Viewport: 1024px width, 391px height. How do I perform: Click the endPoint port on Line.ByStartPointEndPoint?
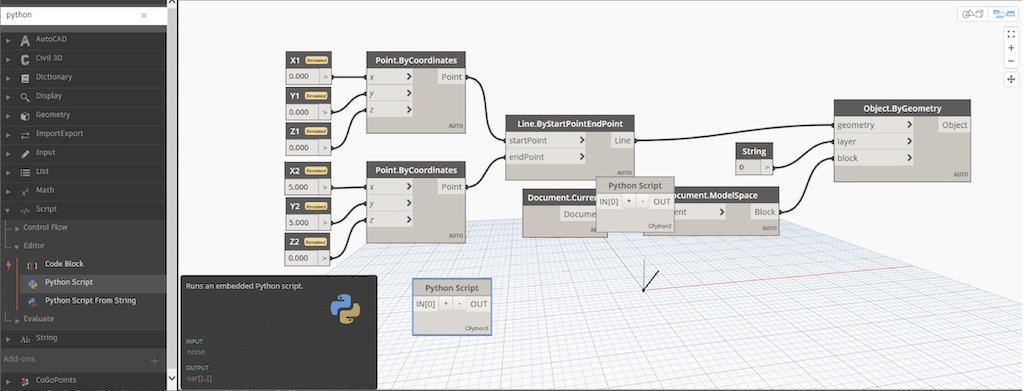click(x=546, y=157)
